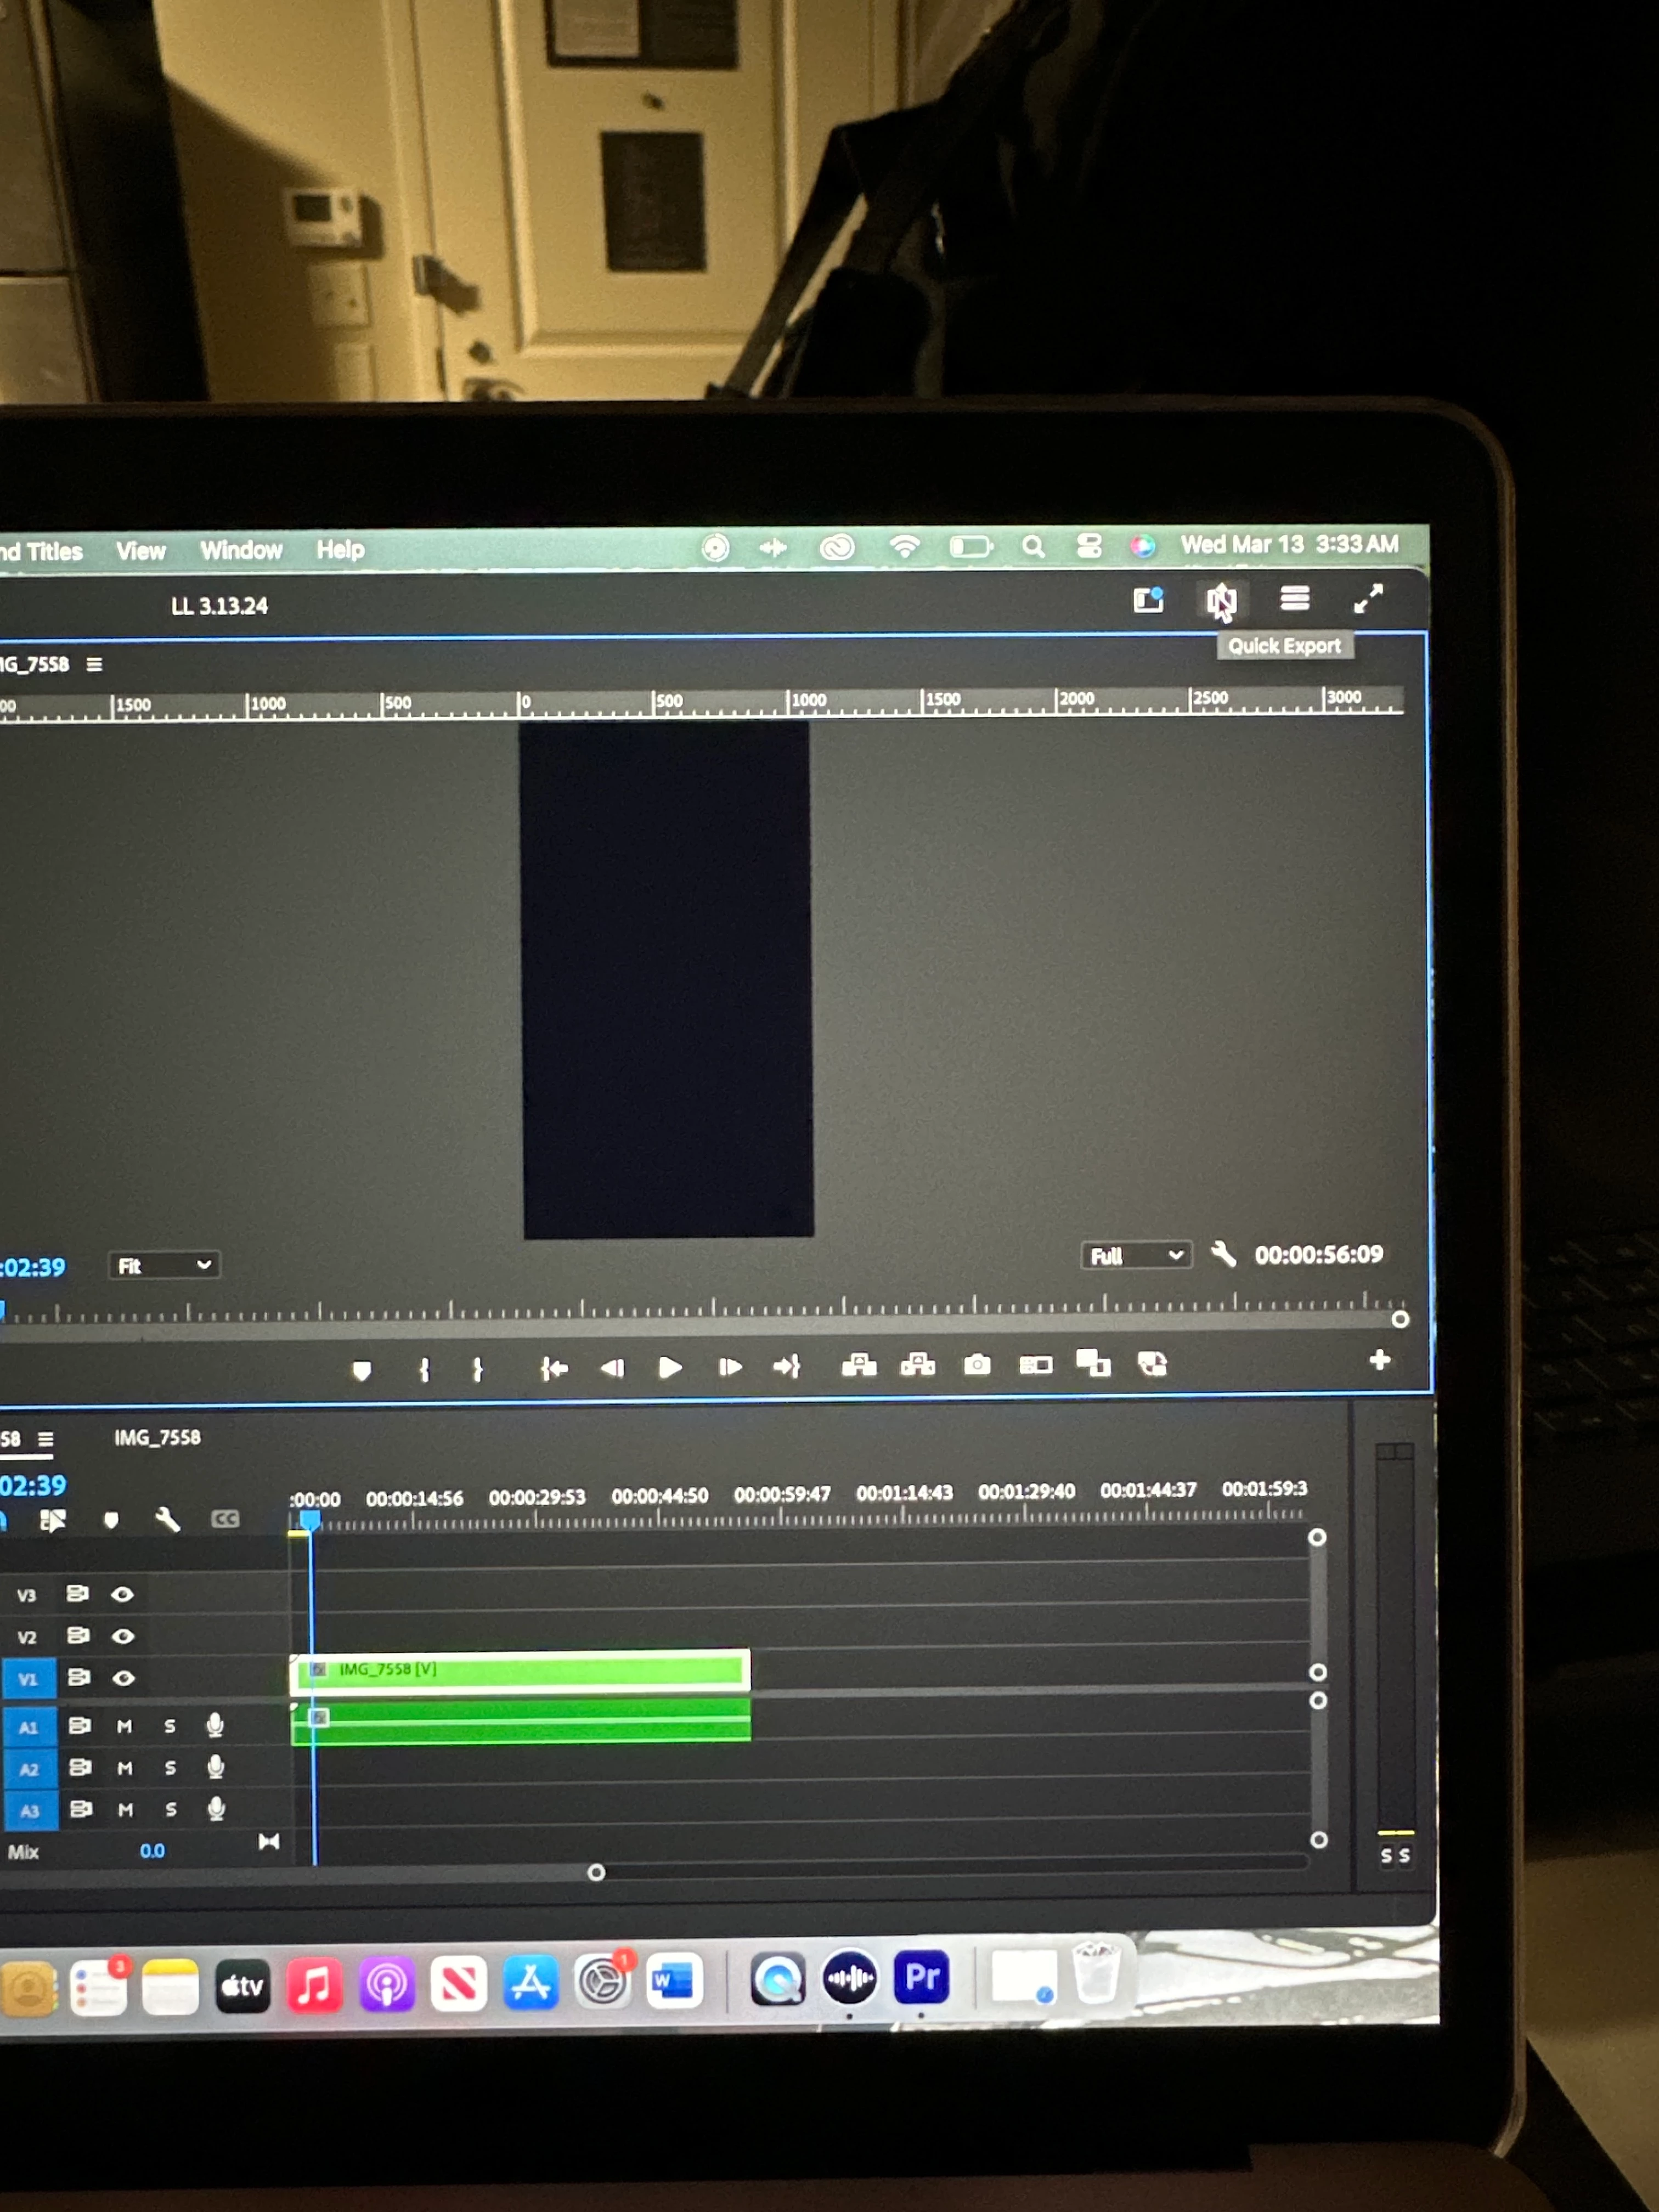Click the Lift button icon
The image size is (1659, 2212).
[859, 1365]
